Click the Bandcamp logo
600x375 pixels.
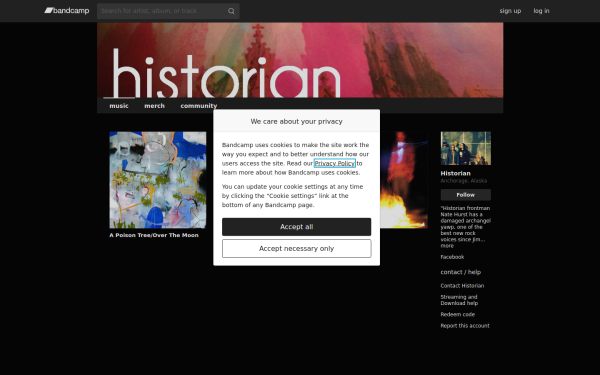click(x=67, y=11)
